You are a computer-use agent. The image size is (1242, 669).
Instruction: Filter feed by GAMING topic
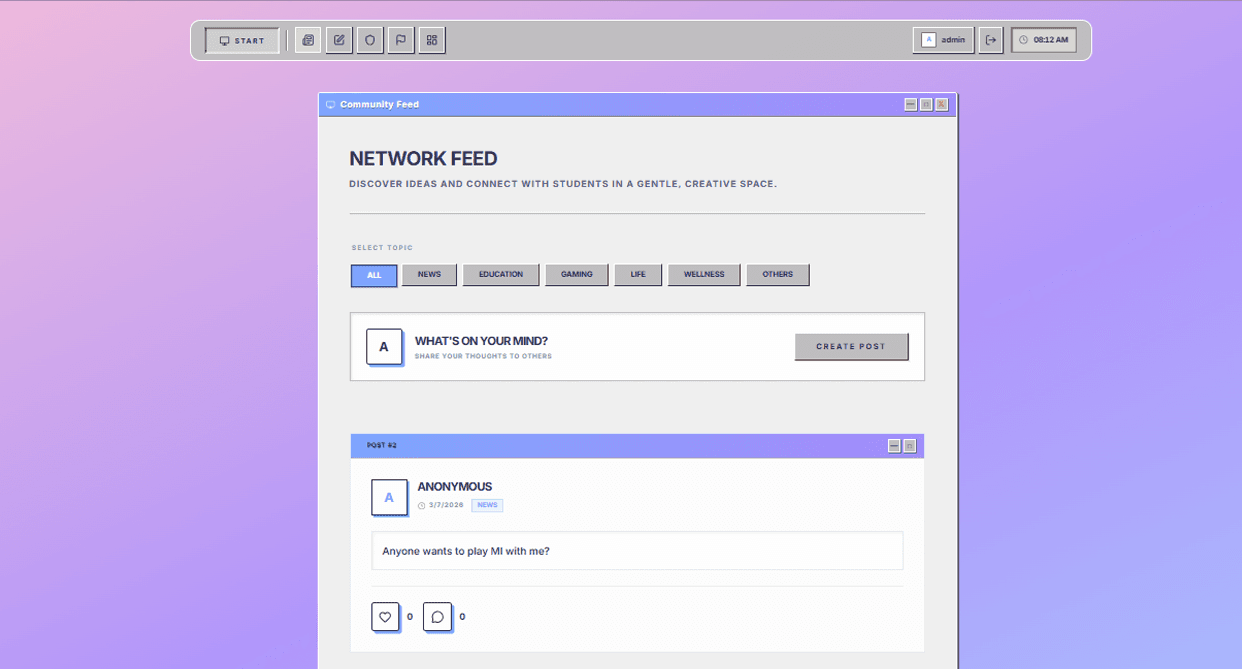577,275
